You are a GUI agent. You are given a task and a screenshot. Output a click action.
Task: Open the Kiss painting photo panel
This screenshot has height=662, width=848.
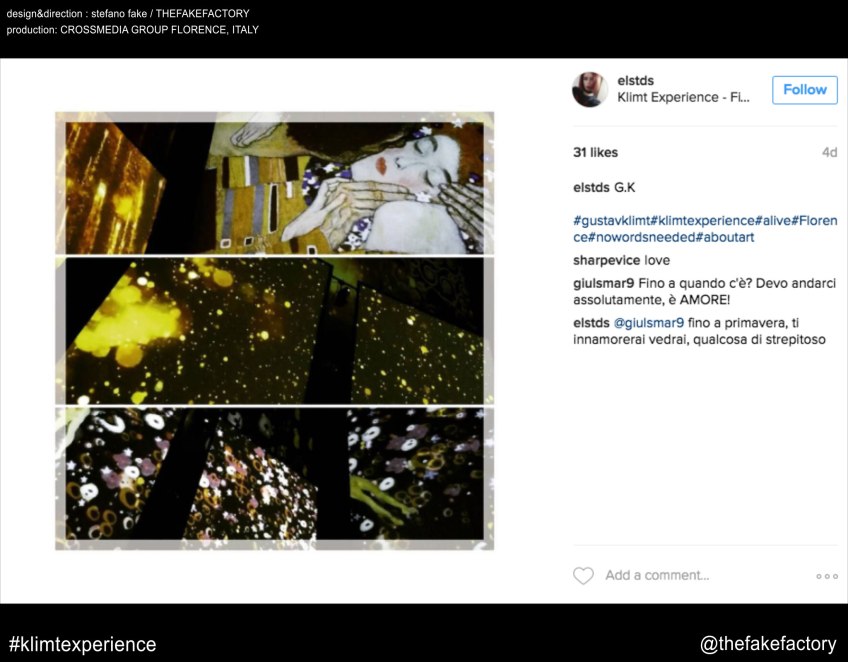(275, 188)
